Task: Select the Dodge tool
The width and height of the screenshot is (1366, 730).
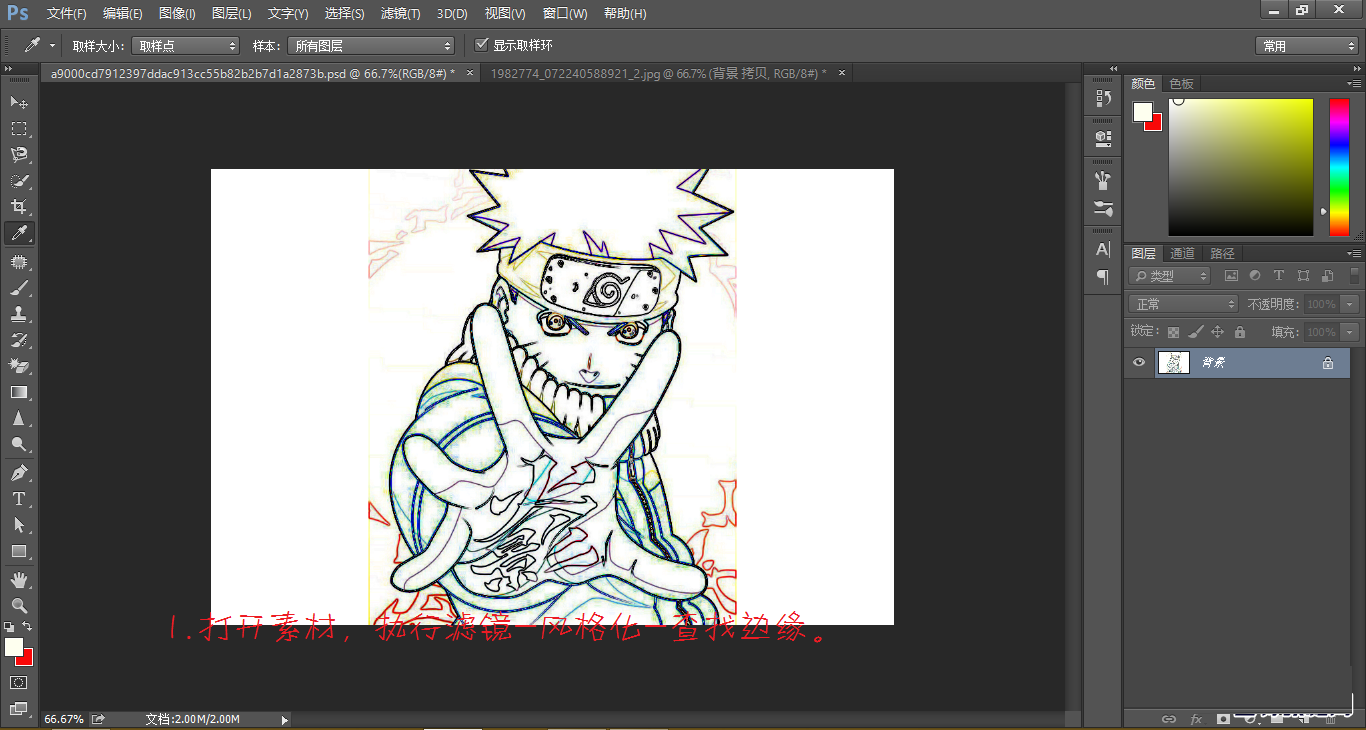Action: click(x=19, y=444)
